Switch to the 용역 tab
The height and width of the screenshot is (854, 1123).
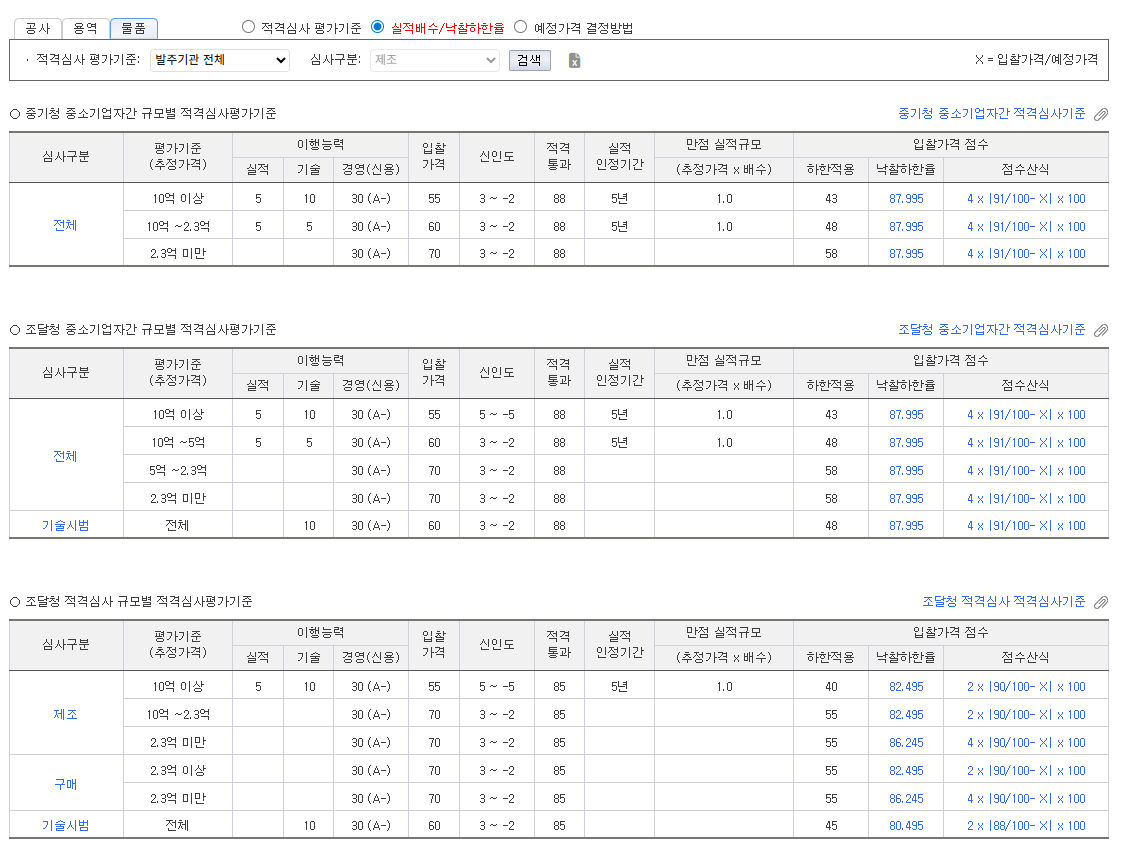[85, 29]
